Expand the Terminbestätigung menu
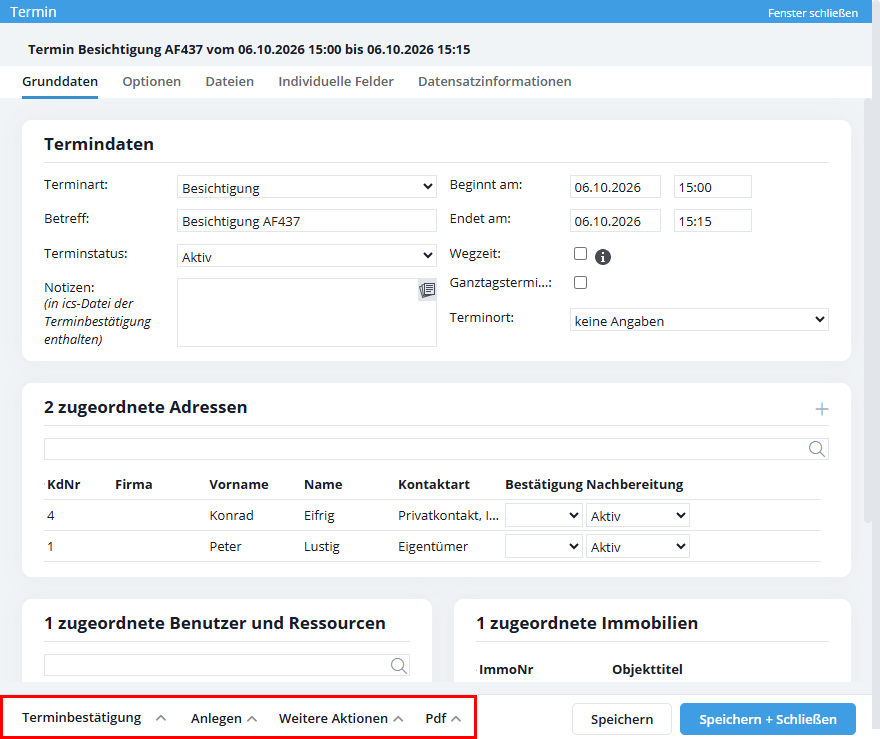880x739 pixels. point(94,718)
